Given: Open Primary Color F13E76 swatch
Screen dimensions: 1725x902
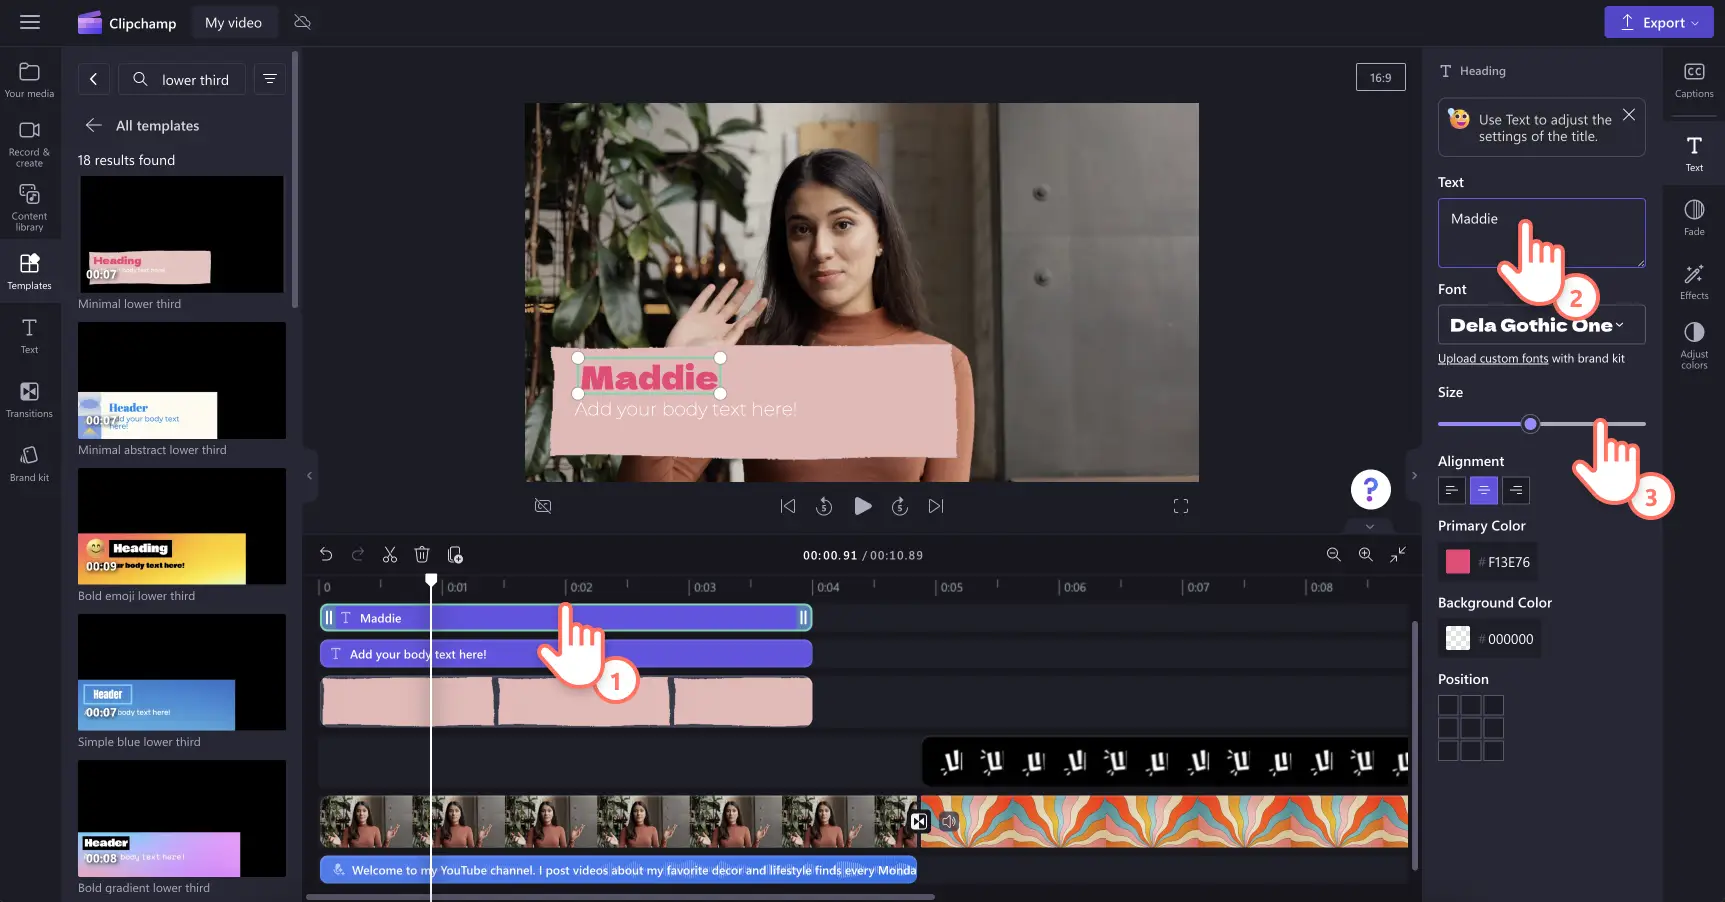Looking at the screenshot, I should click(1458, 562).
